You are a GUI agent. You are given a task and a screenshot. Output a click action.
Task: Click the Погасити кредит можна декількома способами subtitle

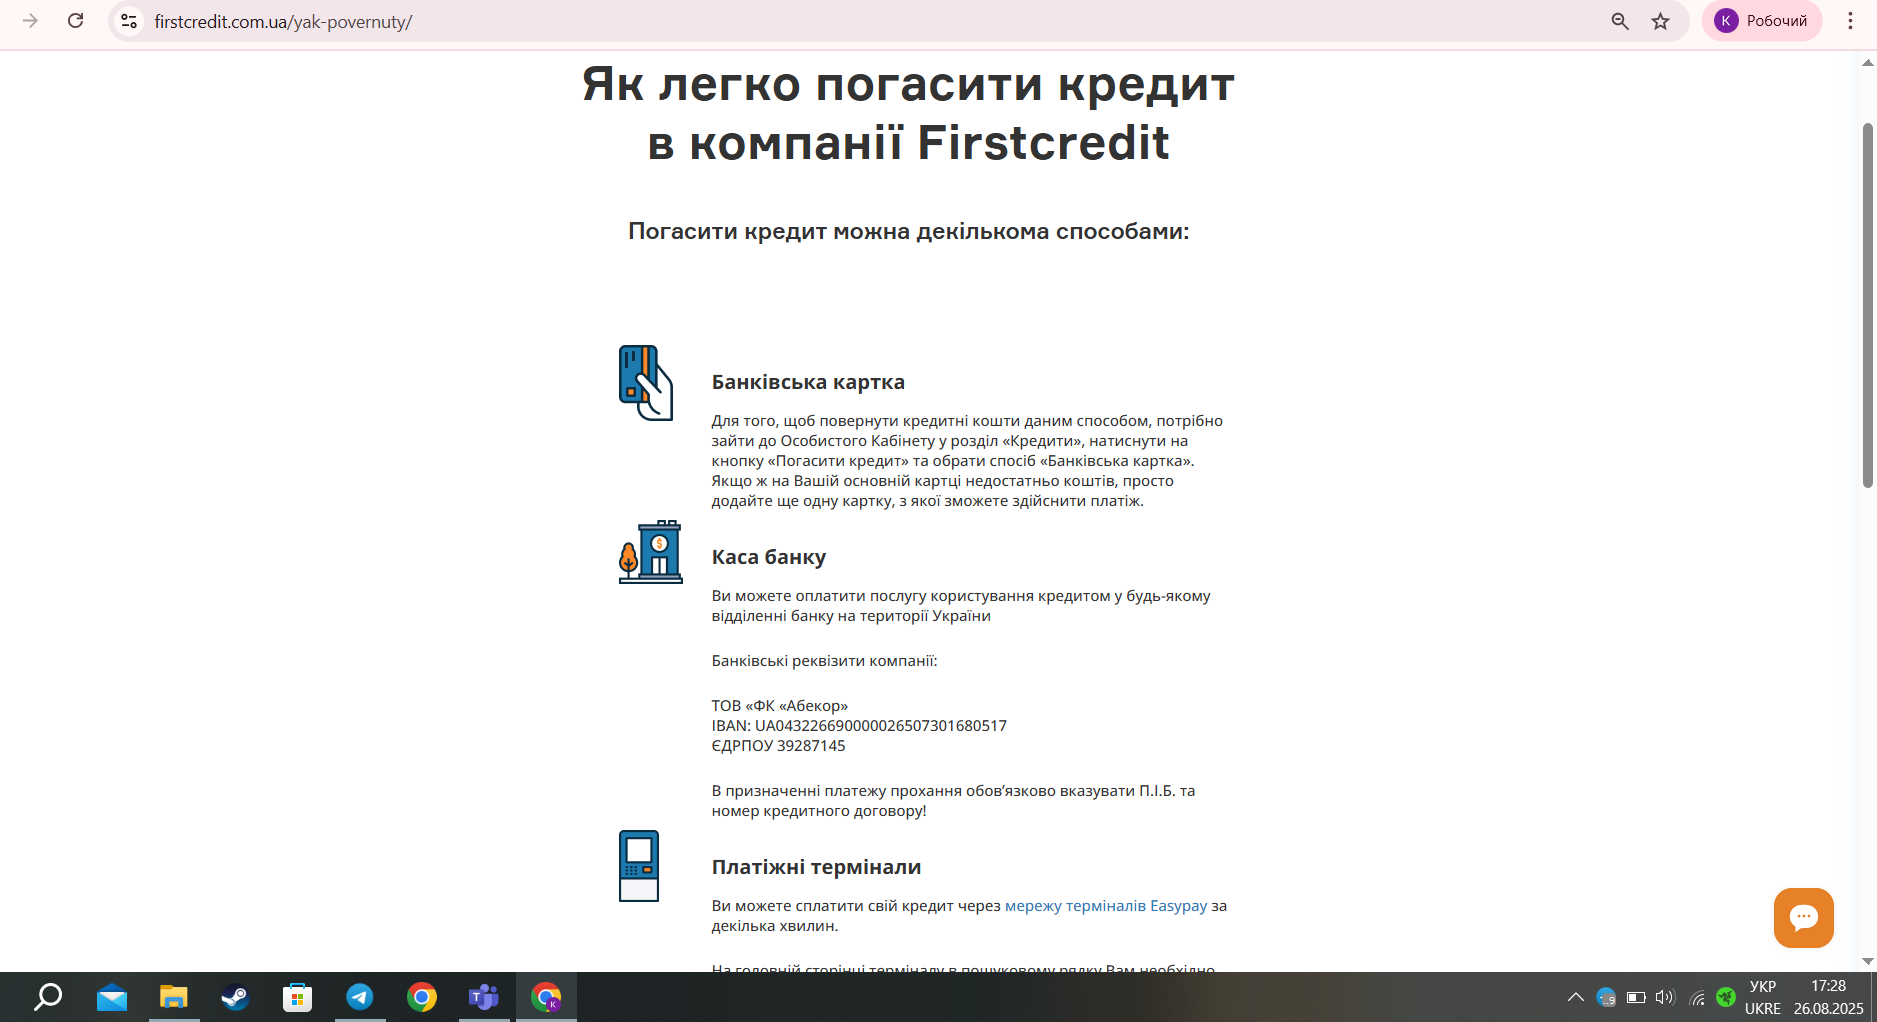click(x=909, y=231)
